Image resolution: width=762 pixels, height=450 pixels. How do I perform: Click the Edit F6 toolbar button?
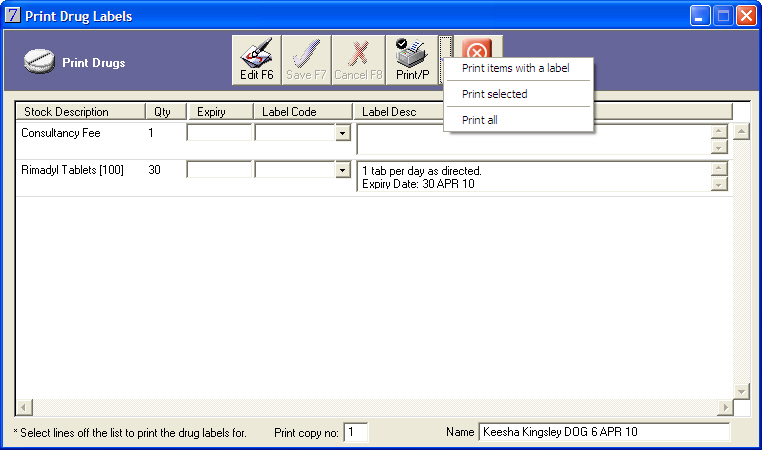tap(257, 60)
